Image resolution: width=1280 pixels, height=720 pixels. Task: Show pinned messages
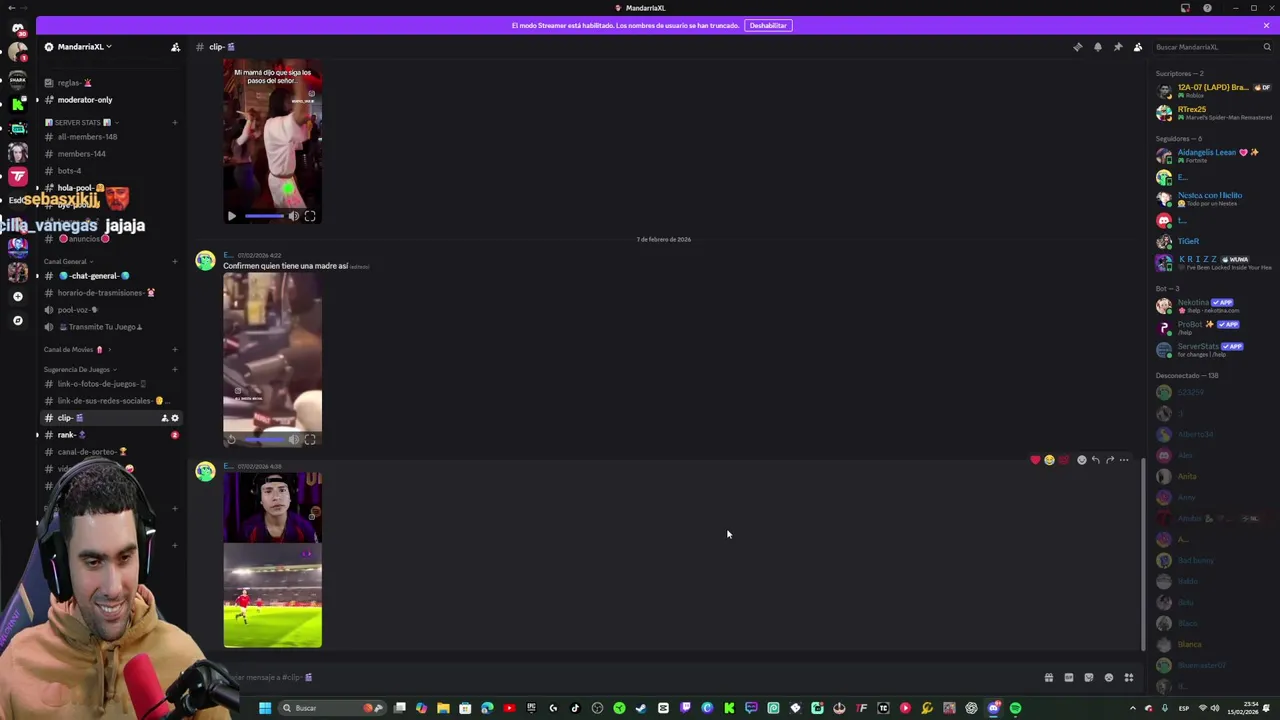click(1117, 47)
